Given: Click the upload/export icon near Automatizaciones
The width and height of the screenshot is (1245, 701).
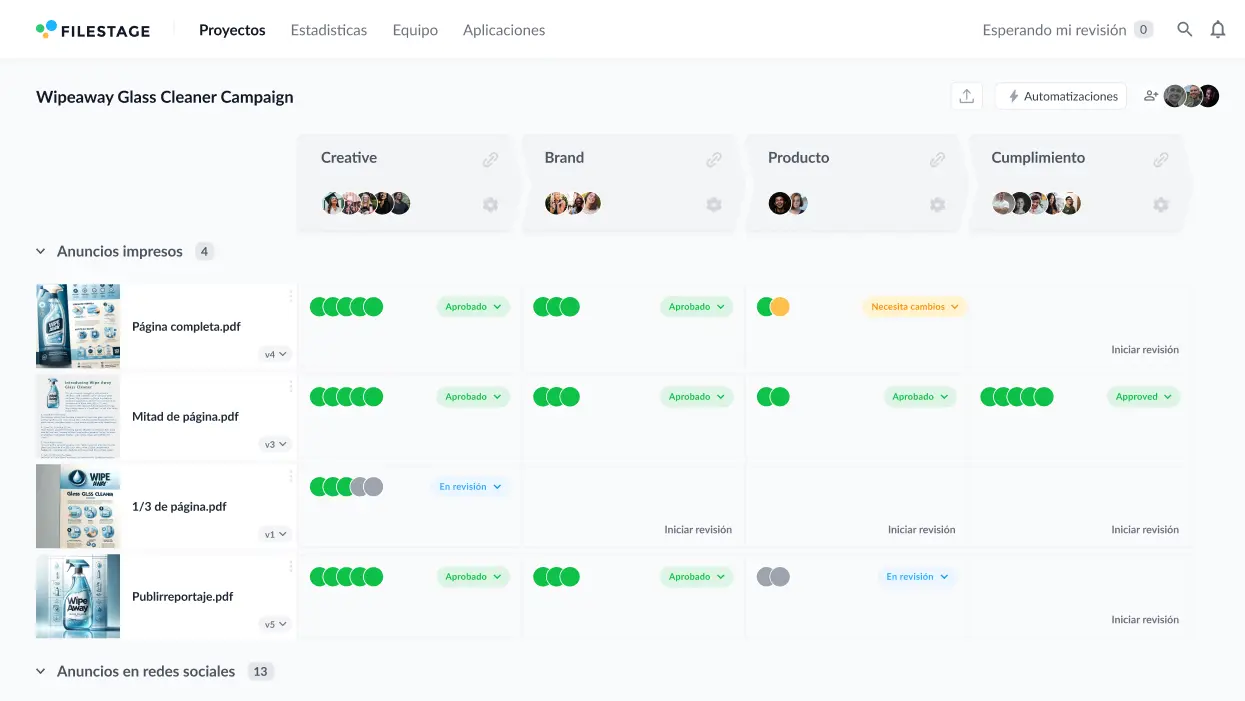Looking at the screenshot, I should pos(966,95).
